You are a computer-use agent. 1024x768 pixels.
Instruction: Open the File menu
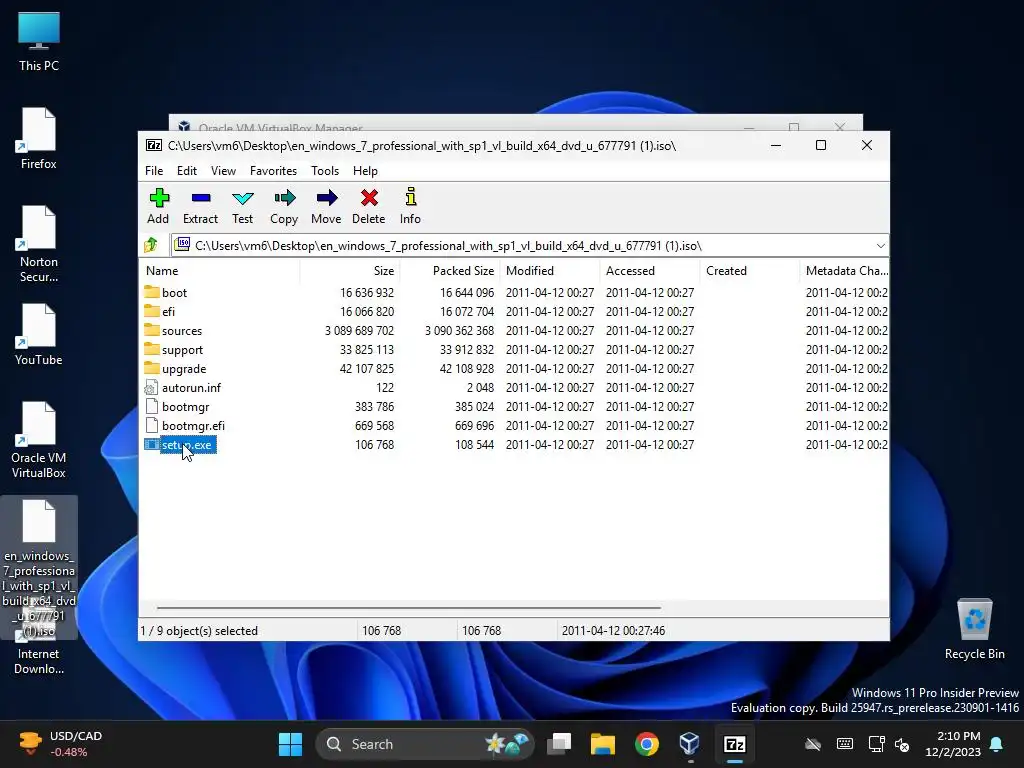click(154, 170)
